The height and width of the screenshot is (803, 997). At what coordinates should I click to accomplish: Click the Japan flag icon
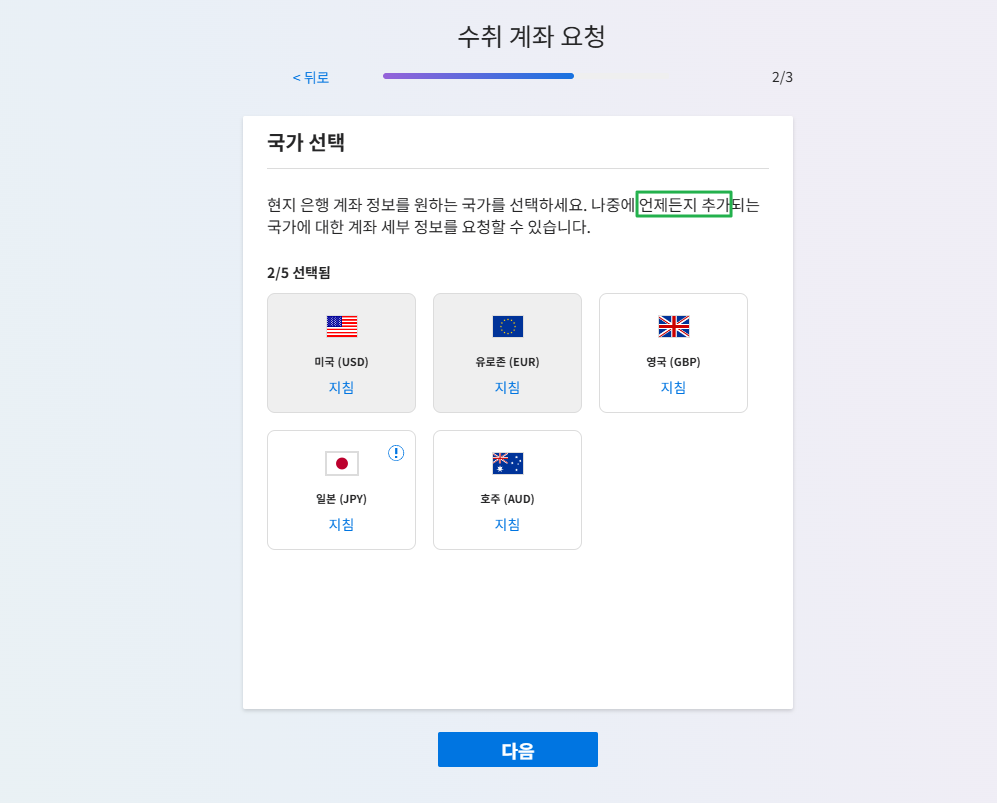(x=341, y=462)
